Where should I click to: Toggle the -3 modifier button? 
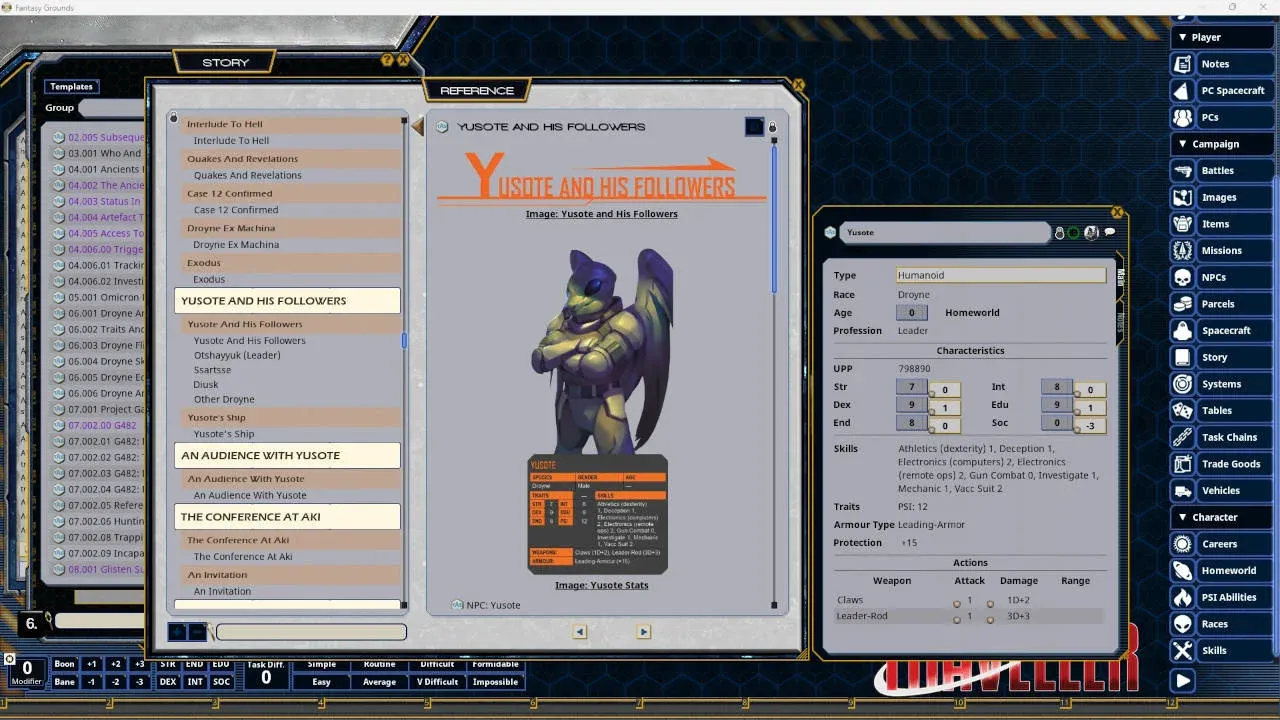point(139,682)
